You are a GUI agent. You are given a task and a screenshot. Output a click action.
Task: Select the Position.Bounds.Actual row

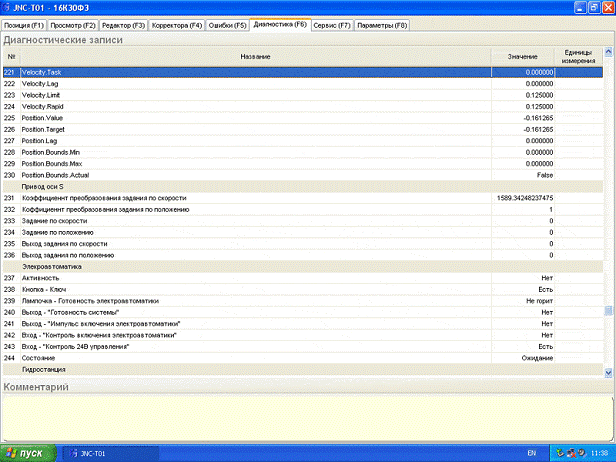(x=255, y=175)
